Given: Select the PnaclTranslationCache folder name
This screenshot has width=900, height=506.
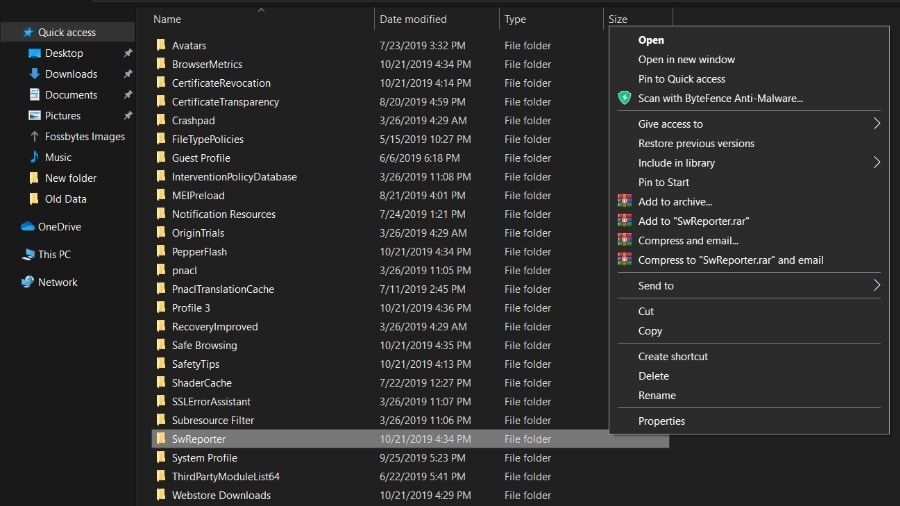Looking at the screenshot, I should tap(223, 289).
